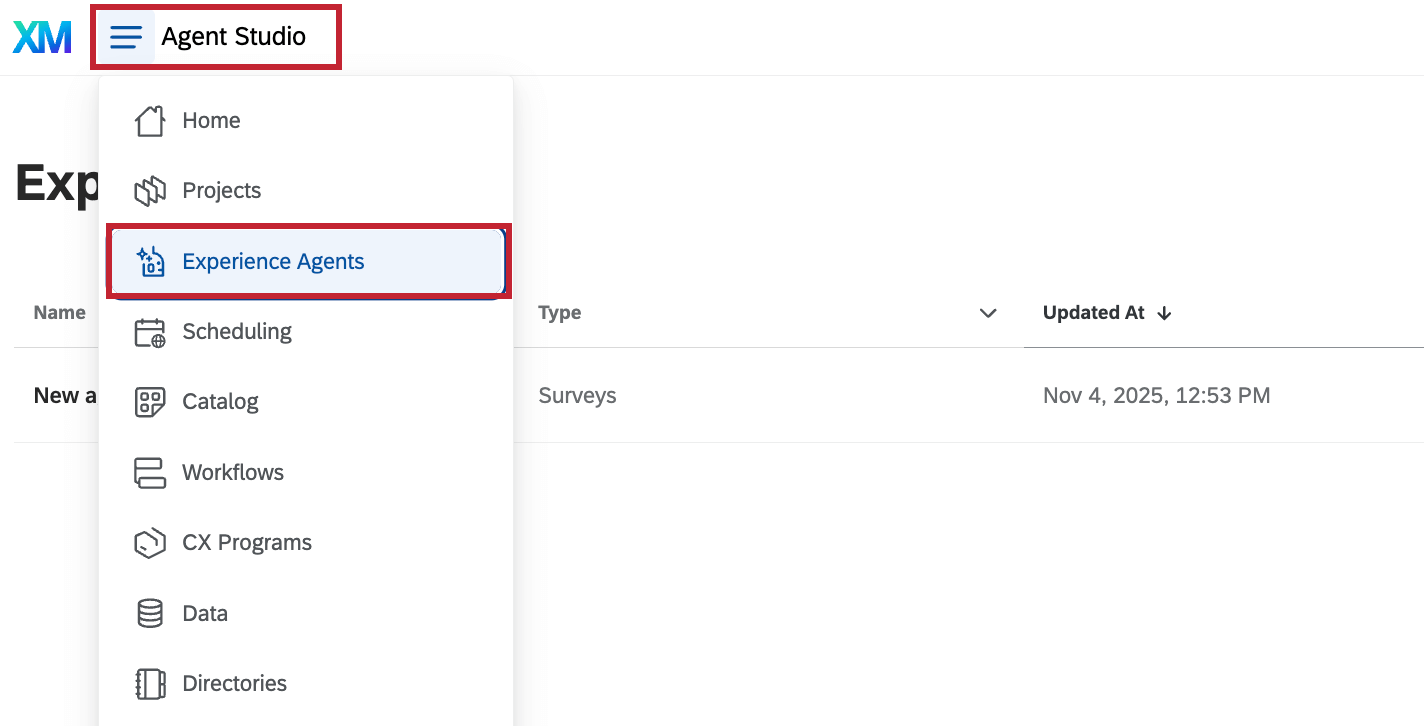Click the Data database icon

click(150, 612)
